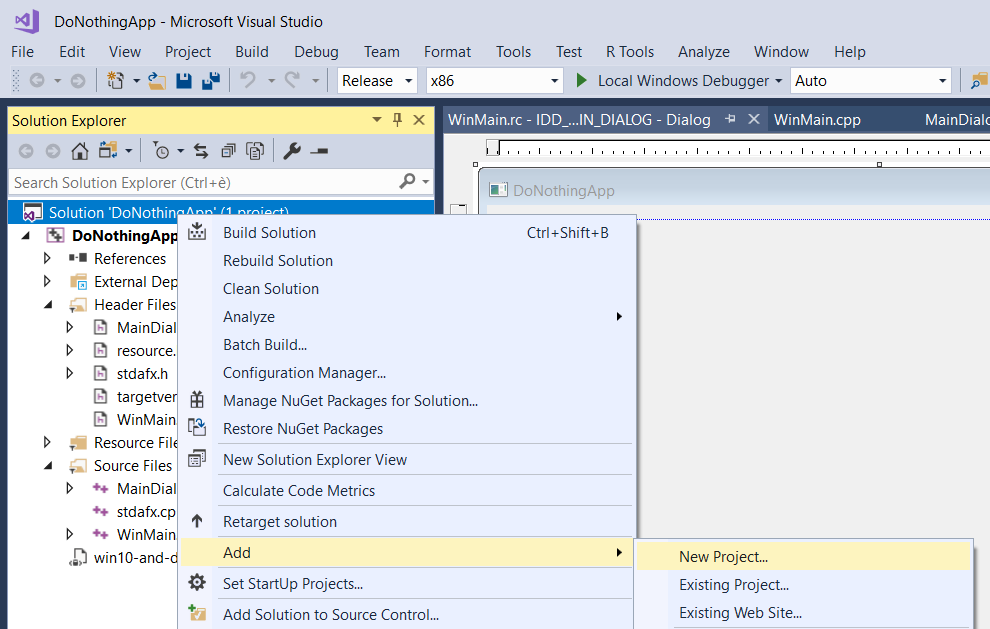Toggle Preview Selected Items in Solution Explorer

319,151
